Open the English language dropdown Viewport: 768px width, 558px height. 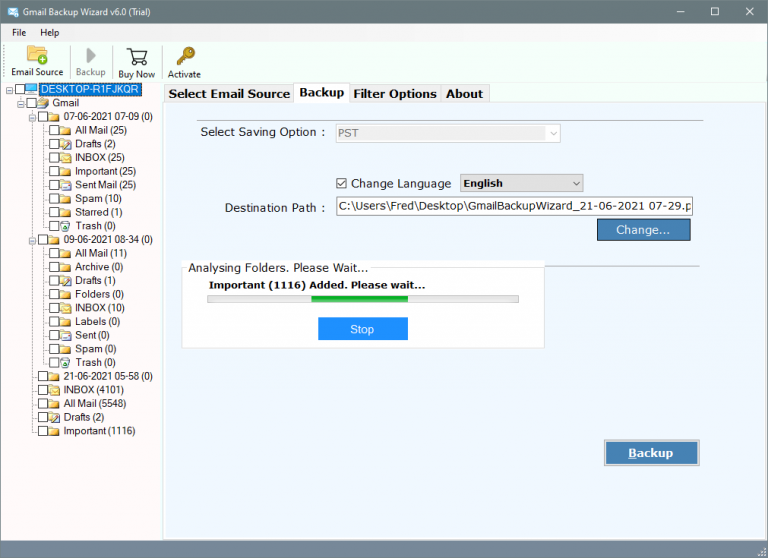(521, 183)
